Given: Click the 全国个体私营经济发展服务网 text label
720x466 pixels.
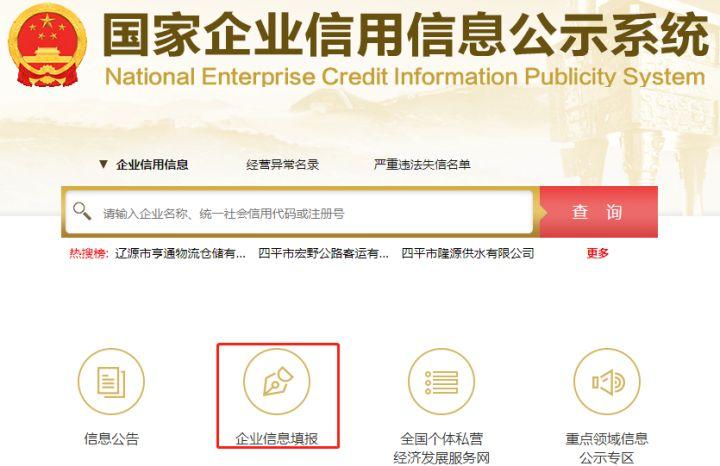Looking at the screenshot, I should [x=442, y=448].
